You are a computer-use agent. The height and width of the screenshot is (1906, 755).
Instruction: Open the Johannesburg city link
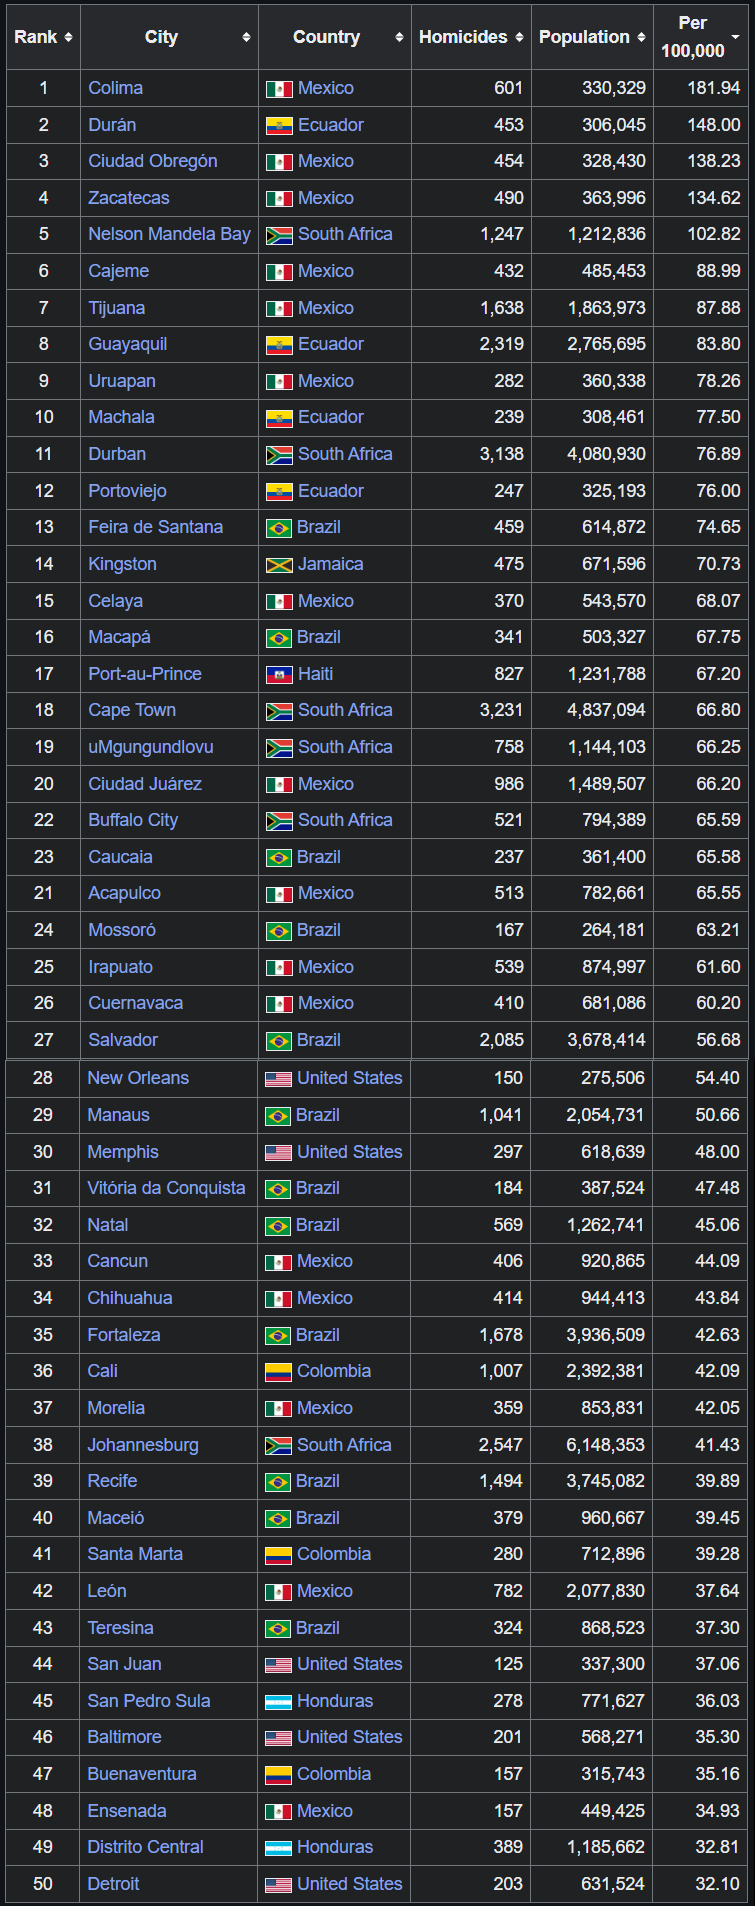[x=143, y=1445]
